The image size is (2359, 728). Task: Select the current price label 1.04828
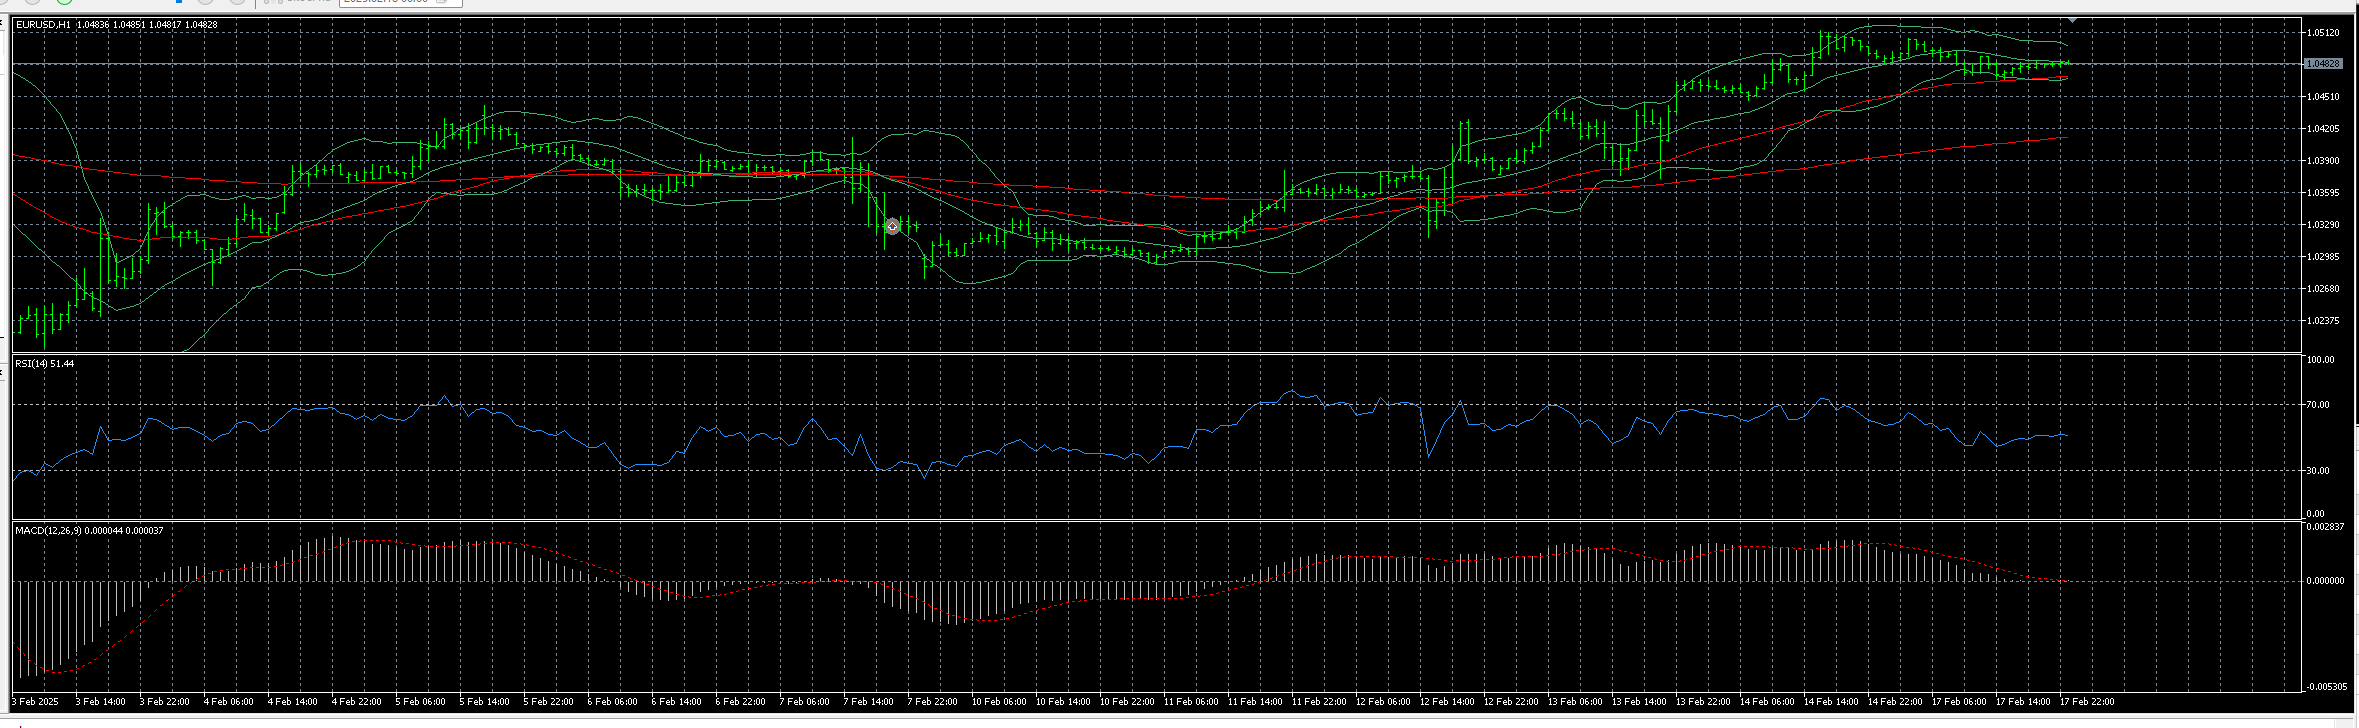(x=2323, y=64)
